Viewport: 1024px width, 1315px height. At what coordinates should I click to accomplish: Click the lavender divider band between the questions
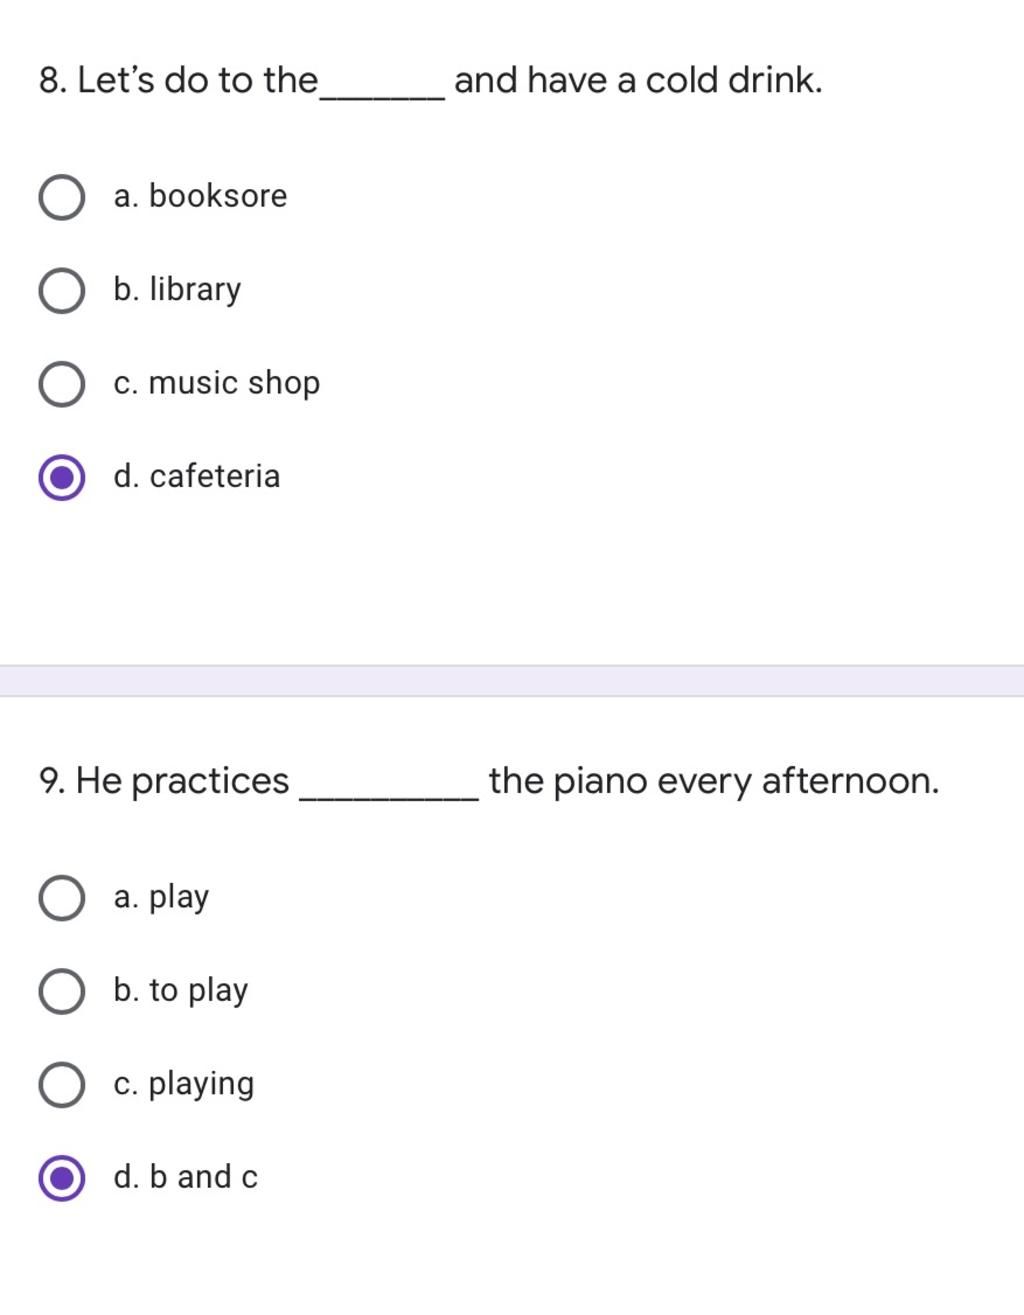pos(512,681)
